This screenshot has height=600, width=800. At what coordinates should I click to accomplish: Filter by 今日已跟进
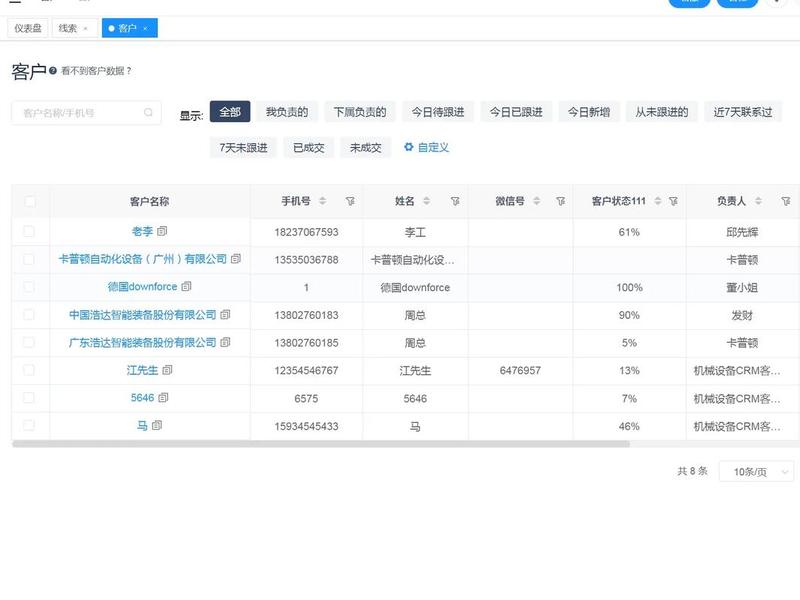tap(516, 112)
